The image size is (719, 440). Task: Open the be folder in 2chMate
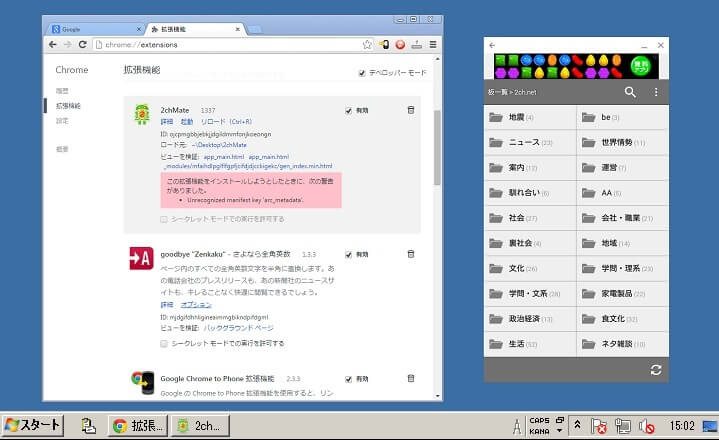tap(623, 117)
